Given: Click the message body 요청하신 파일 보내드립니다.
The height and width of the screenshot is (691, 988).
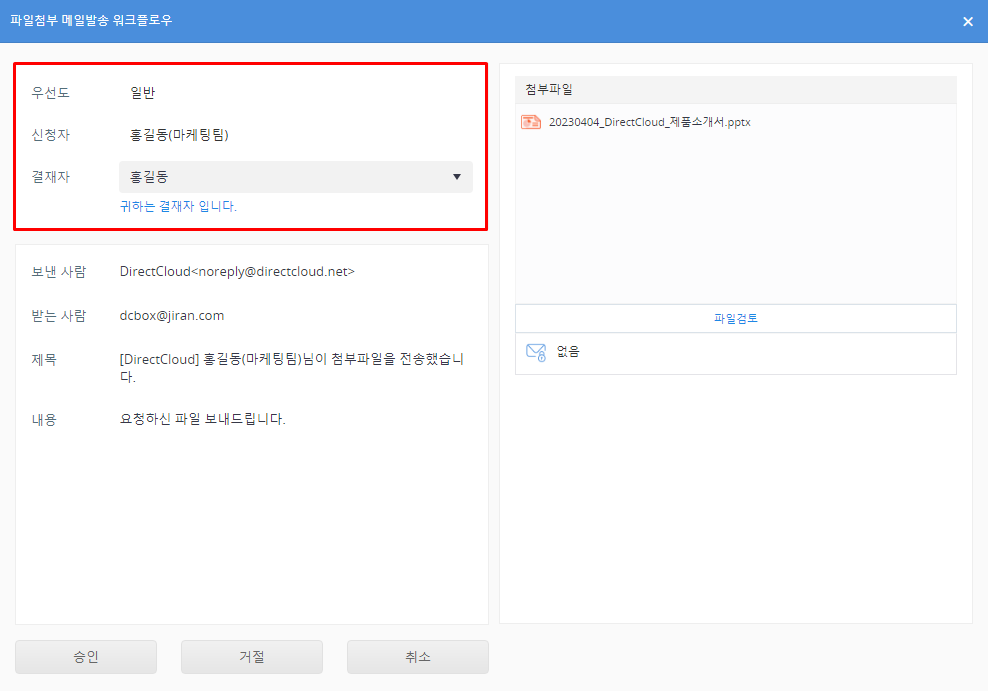Looking at the screenshot, I should (203, 419).
